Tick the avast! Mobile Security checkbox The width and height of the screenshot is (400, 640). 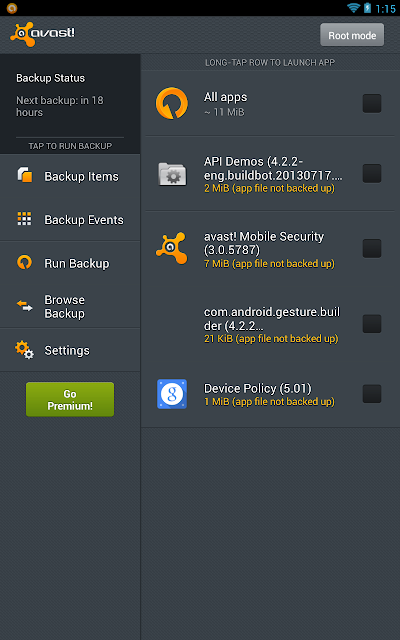point(372,249)
